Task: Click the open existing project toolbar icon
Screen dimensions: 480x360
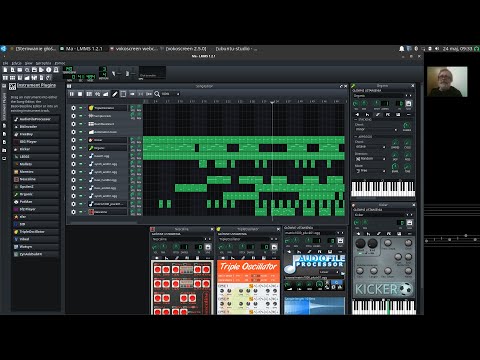Action: point(20,70)
